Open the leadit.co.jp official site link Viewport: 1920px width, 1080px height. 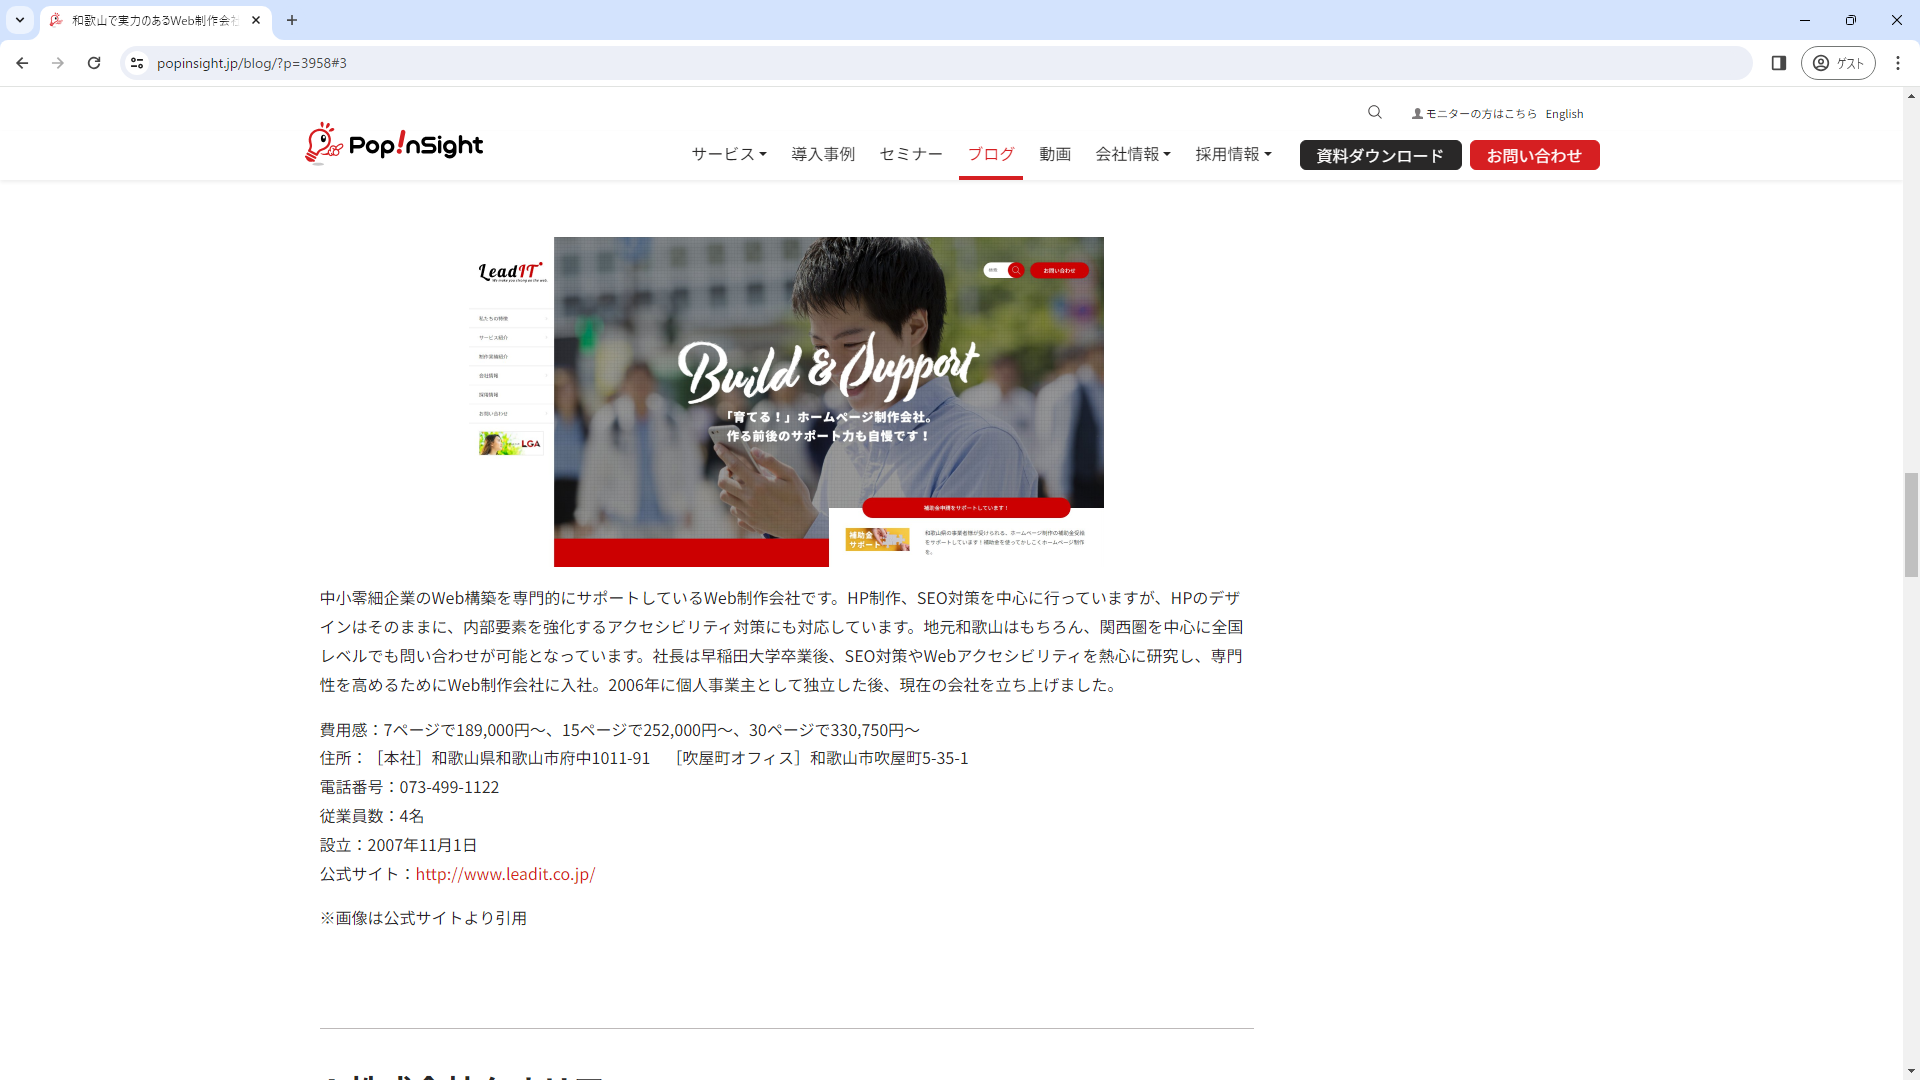coord(505,874)
